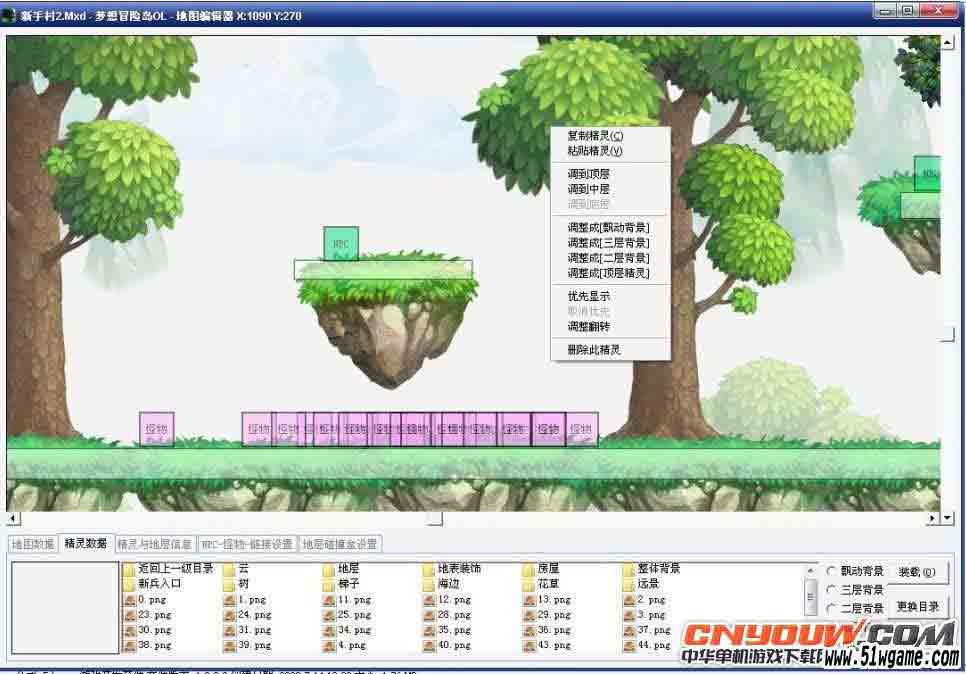This screenshot has width=966, height=674.
Task: Click the map horizontal scrollbar left arrow
Action: (x=13, y=519)
